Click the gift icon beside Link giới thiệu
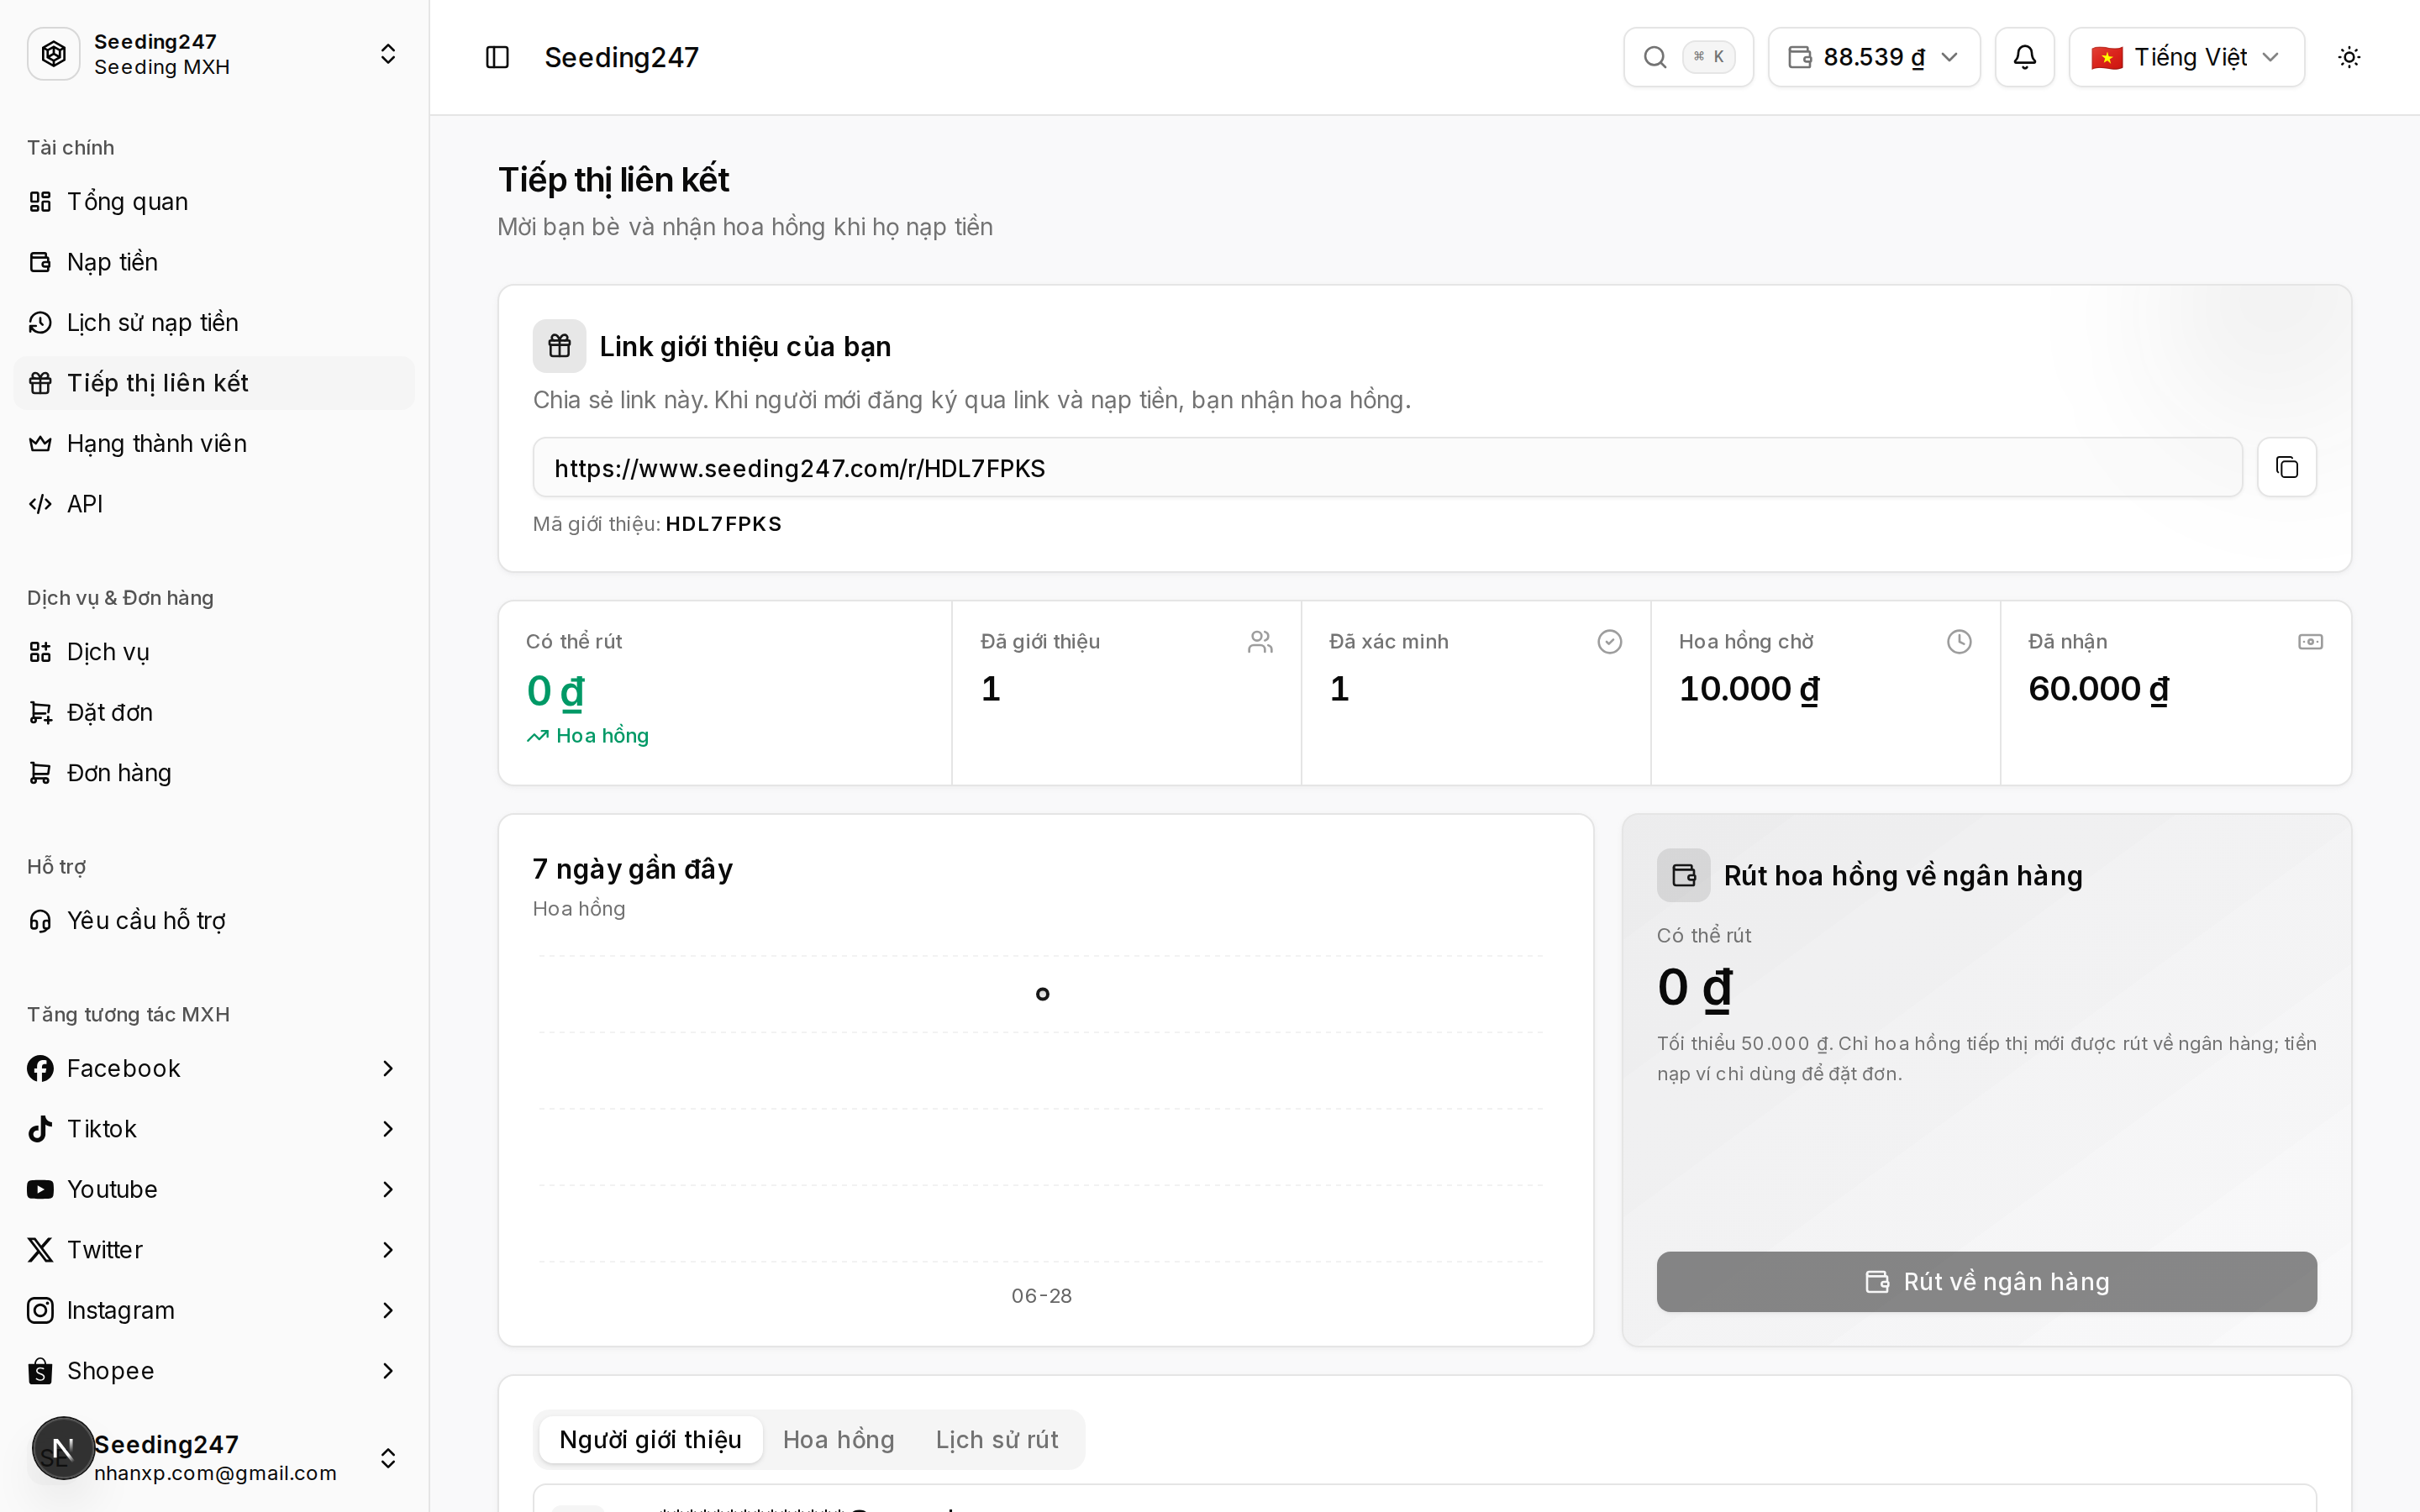This screenshot has height=1512, width=2420. click(559, 346)
